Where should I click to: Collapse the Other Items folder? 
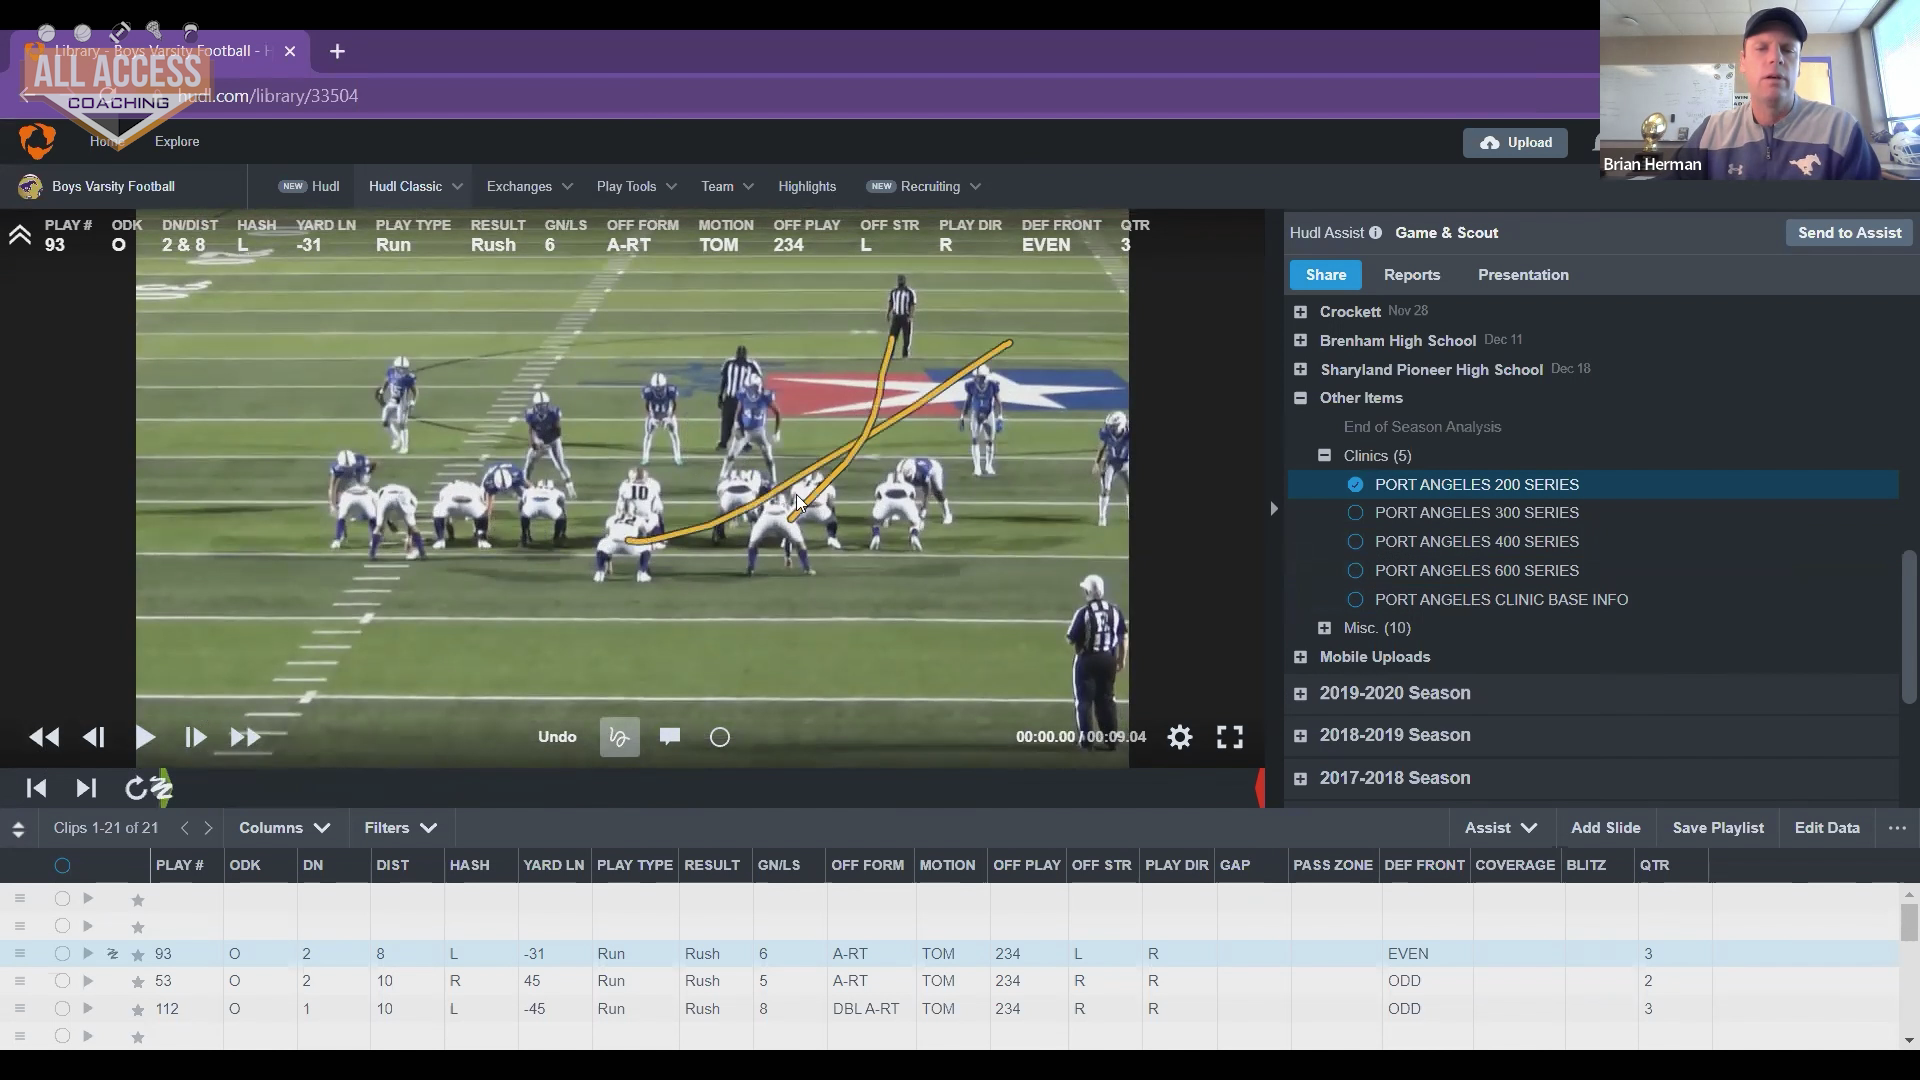(x=1300, y=398)
